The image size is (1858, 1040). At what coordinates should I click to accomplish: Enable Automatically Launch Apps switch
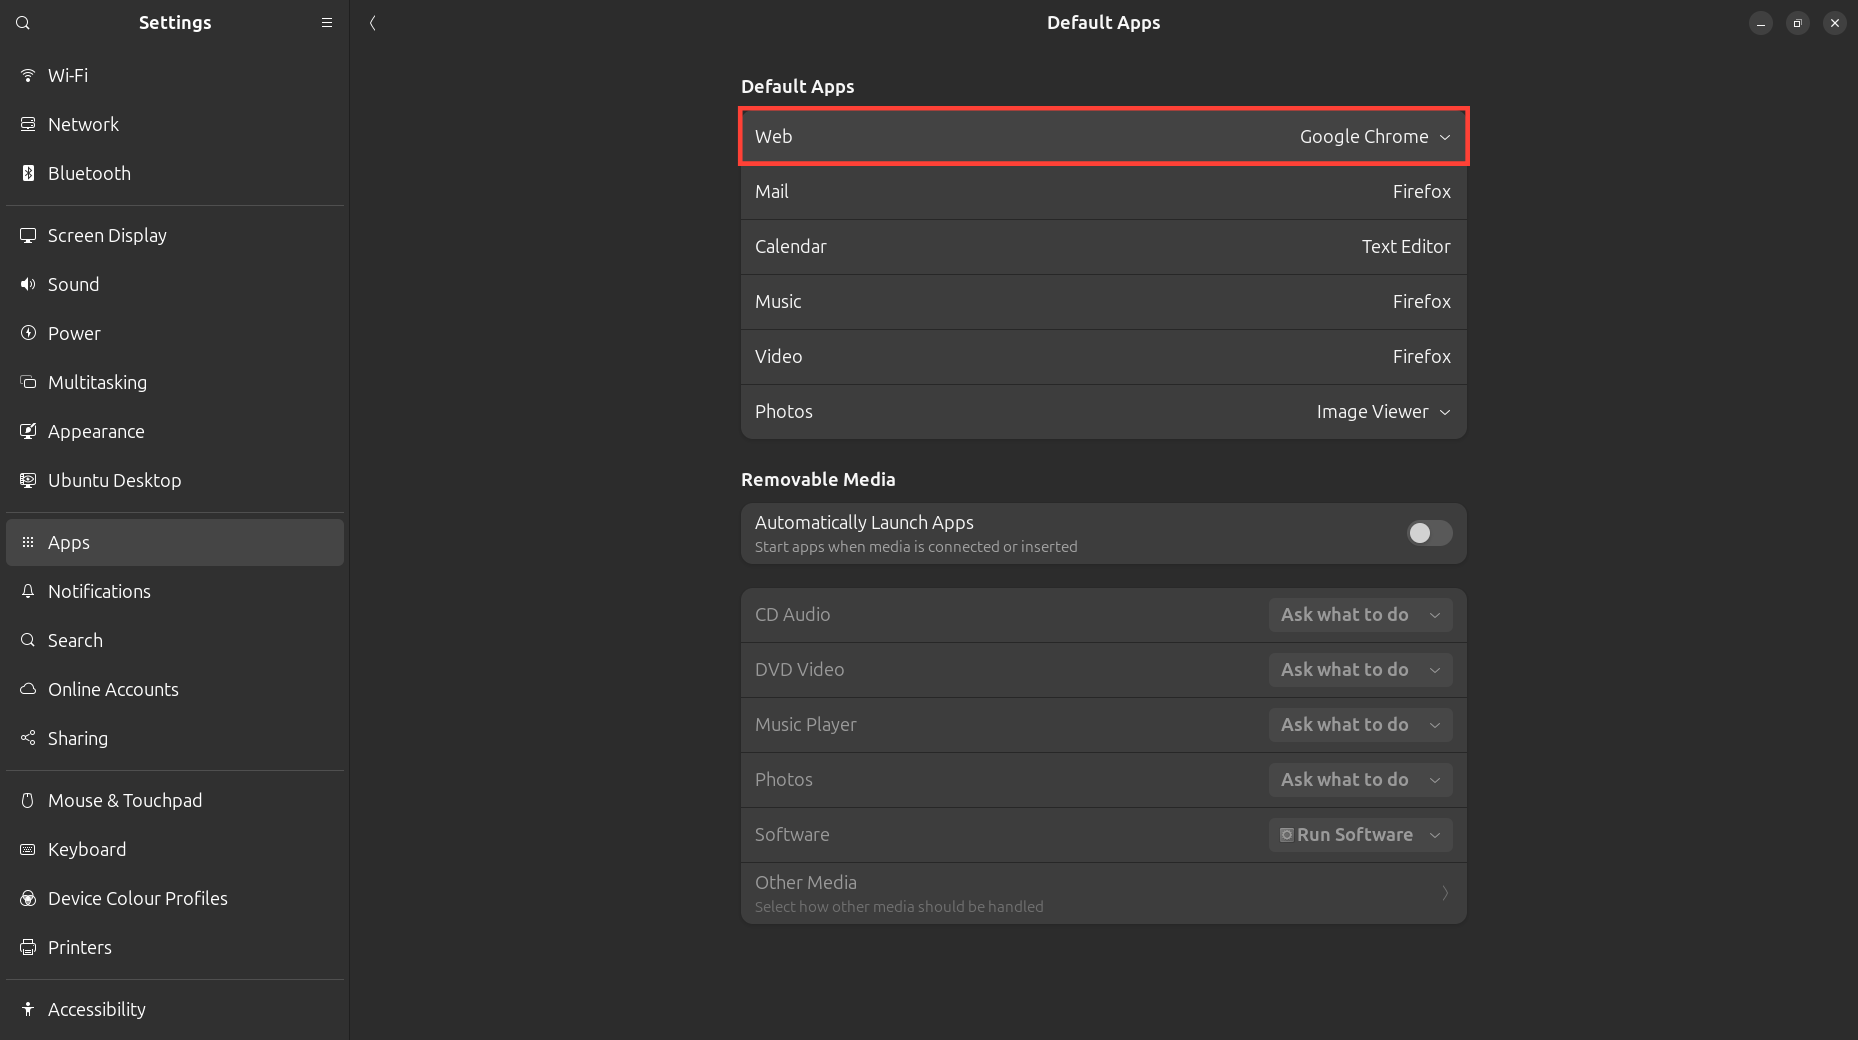point(1429,534)
